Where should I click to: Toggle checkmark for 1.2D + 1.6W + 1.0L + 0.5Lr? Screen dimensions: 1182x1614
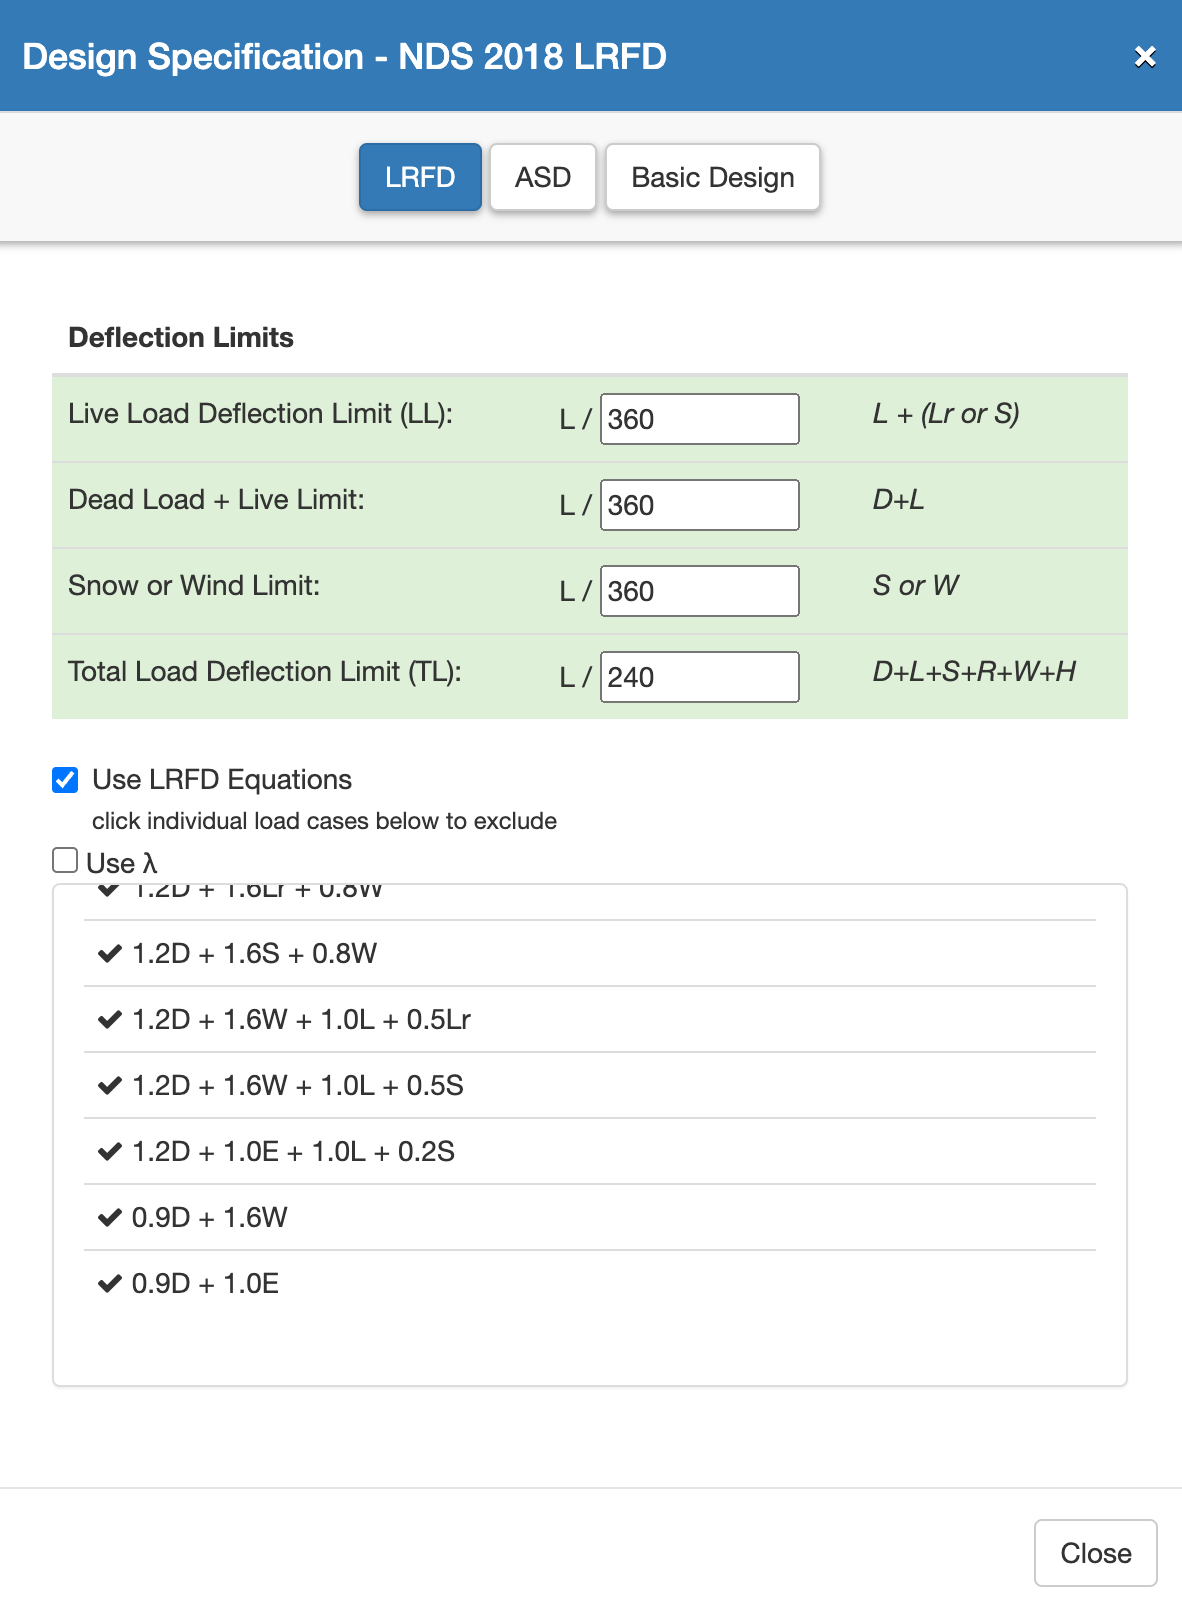109,1020
